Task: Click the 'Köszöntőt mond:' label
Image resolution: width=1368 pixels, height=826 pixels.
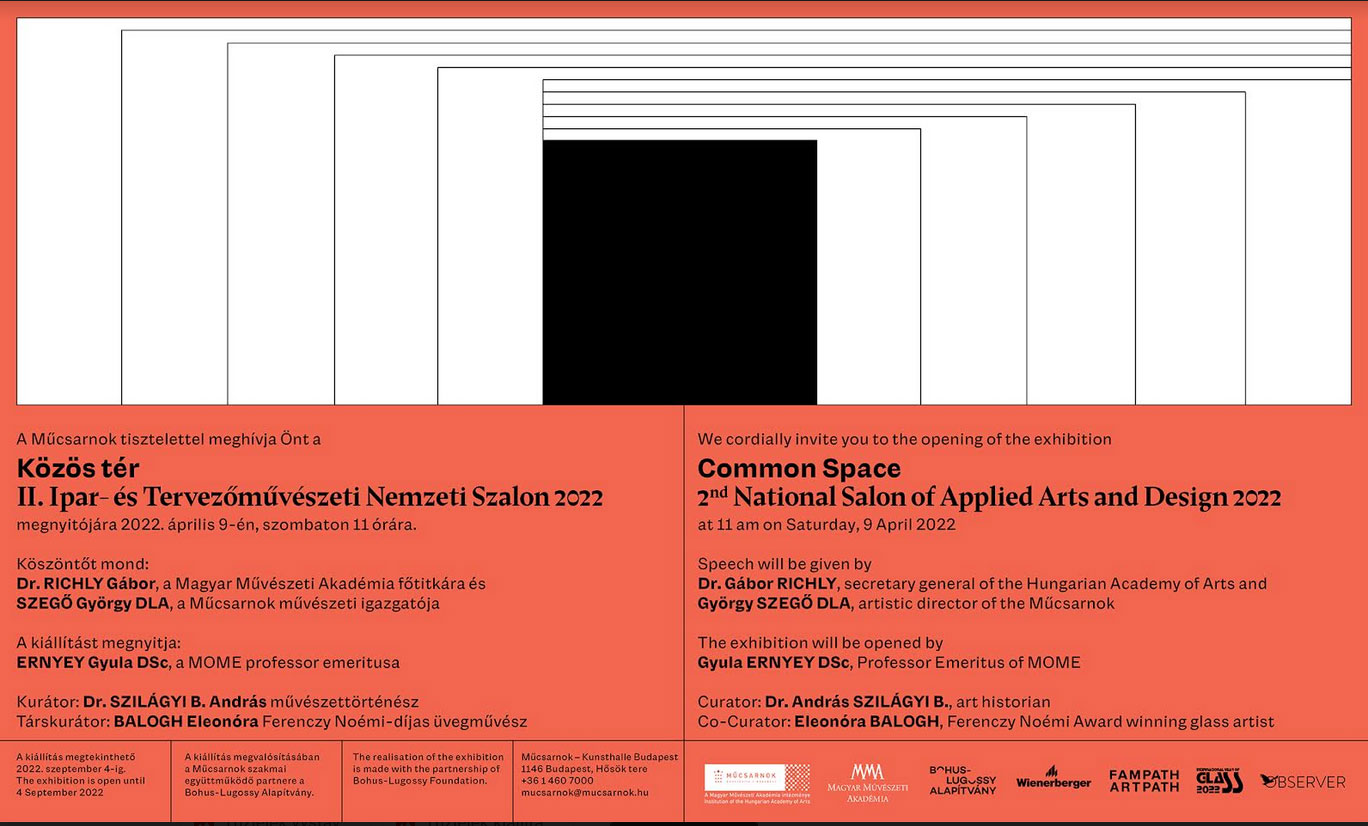Action: pos(83,564)
